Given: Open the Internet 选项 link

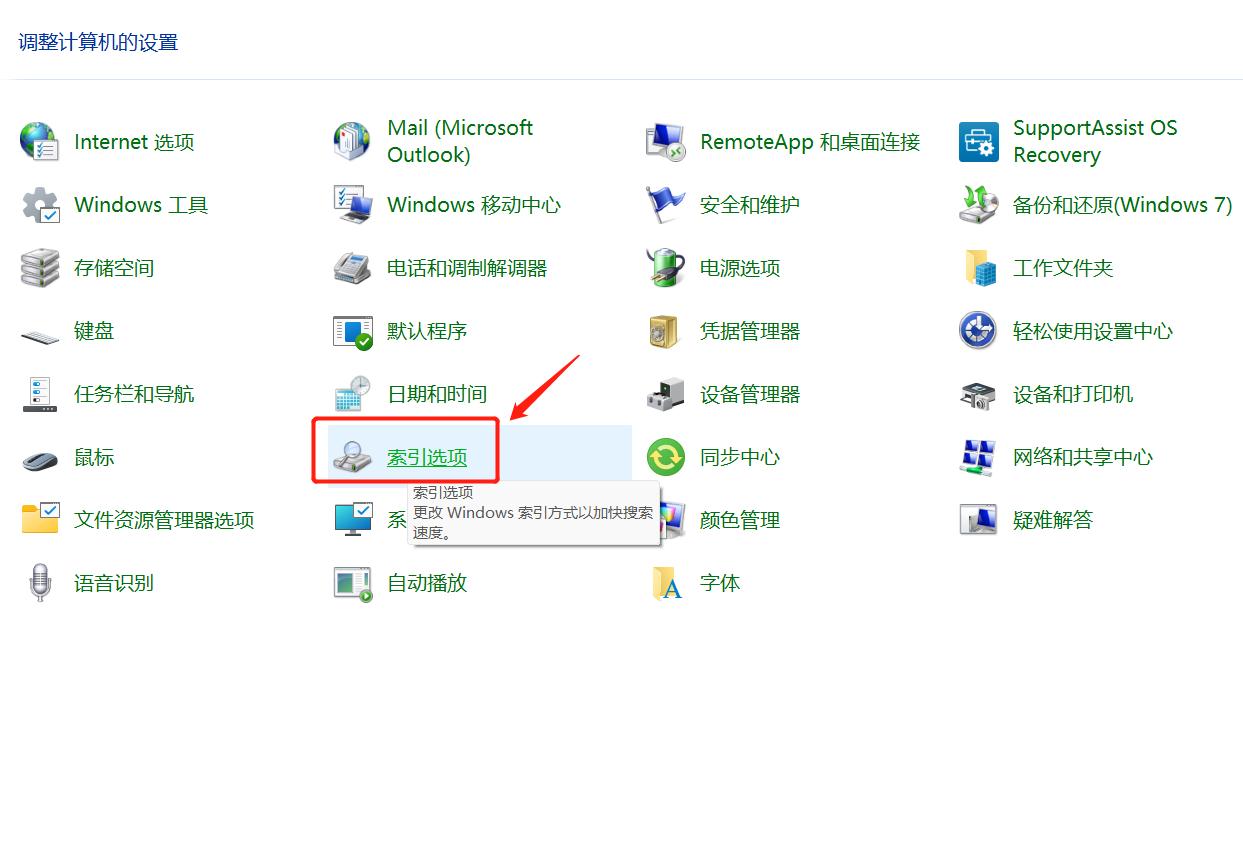Looking at the screenshot, I should pos(134,142).
